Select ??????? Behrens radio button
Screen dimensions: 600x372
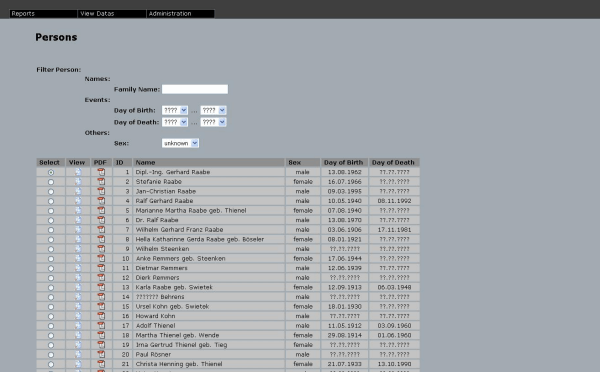[x=51, y=297]
